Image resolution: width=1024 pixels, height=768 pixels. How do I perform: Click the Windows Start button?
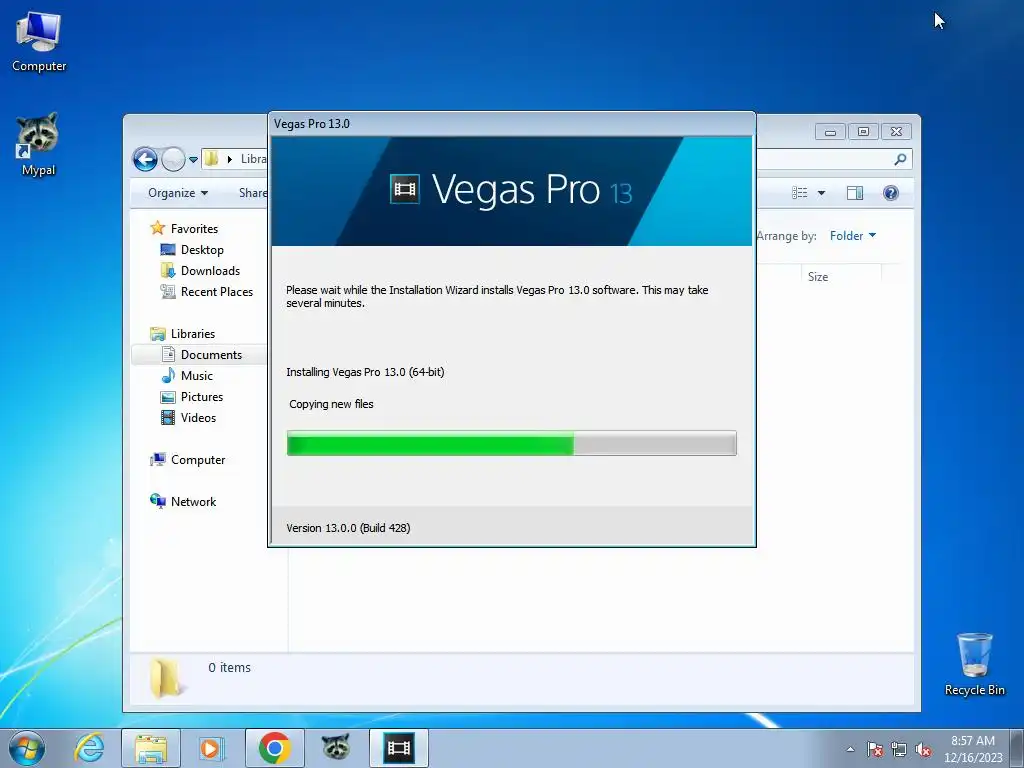pyautogui.click(x=26, y=748)
